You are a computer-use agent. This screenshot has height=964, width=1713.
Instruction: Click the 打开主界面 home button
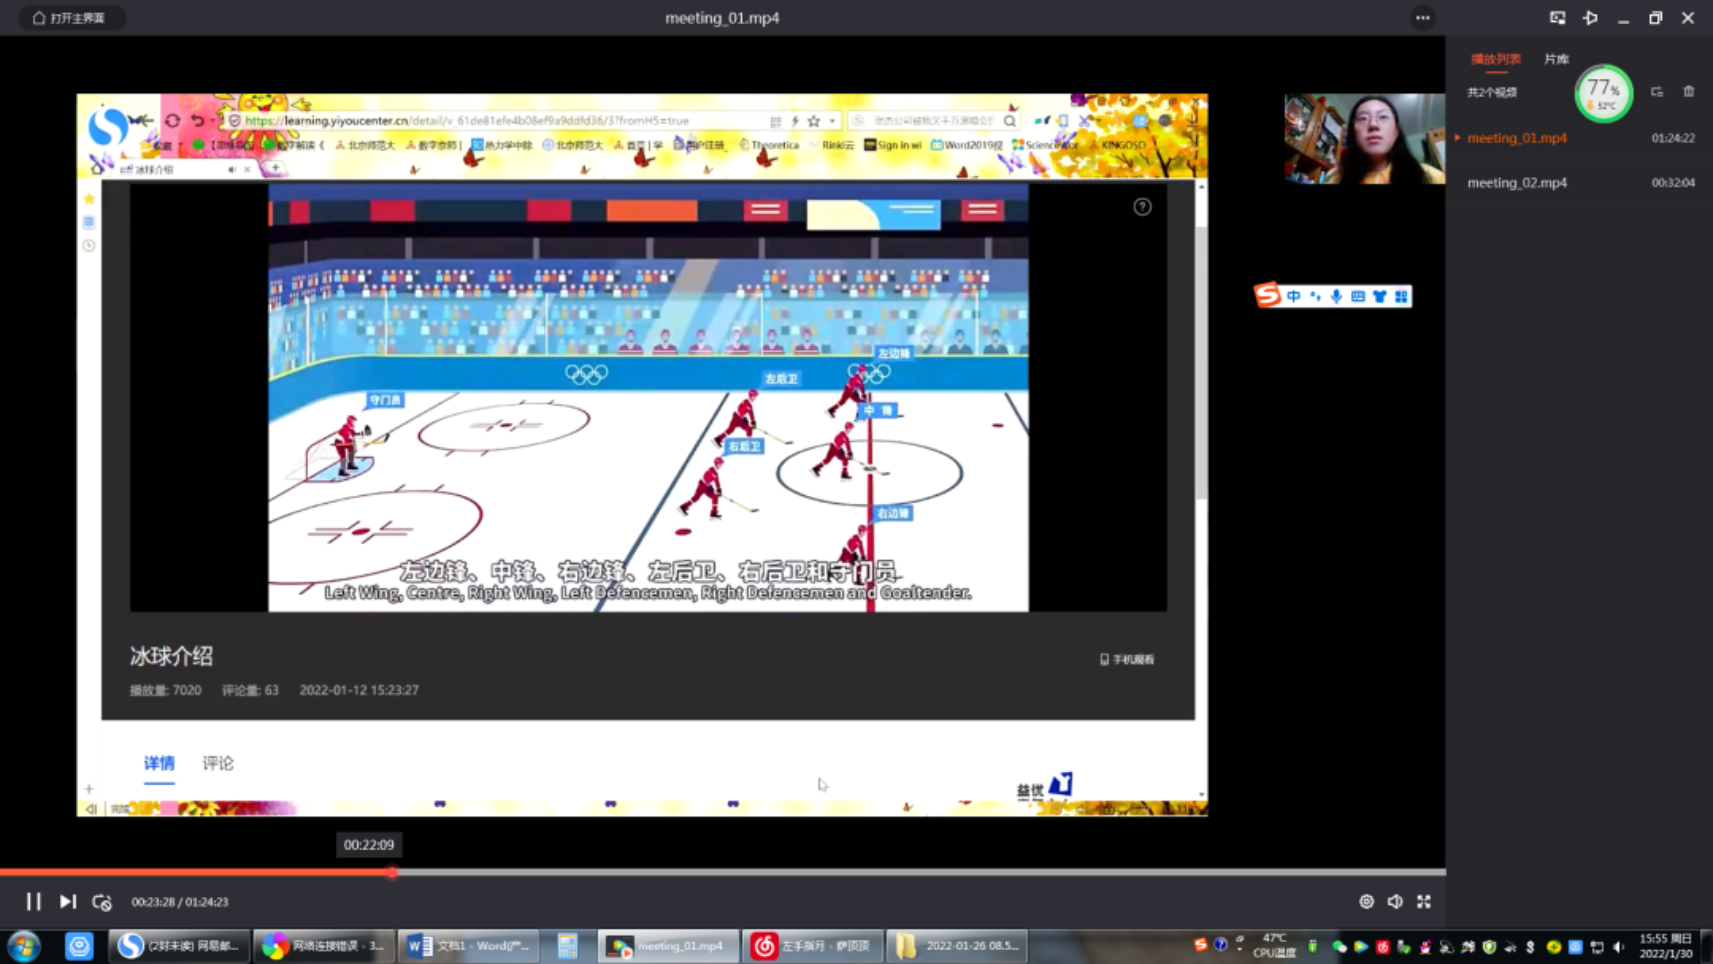click(69, 18)
